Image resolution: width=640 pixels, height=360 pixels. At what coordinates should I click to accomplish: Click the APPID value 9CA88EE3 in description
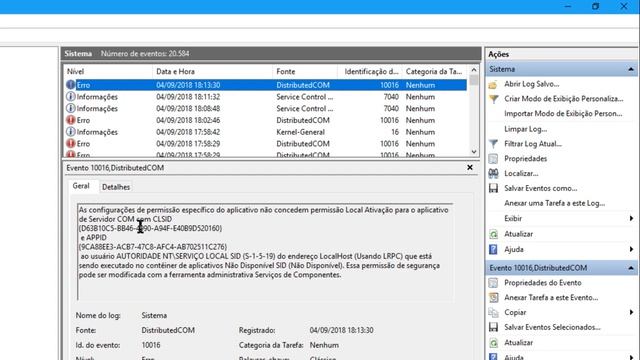coord(153,247)
